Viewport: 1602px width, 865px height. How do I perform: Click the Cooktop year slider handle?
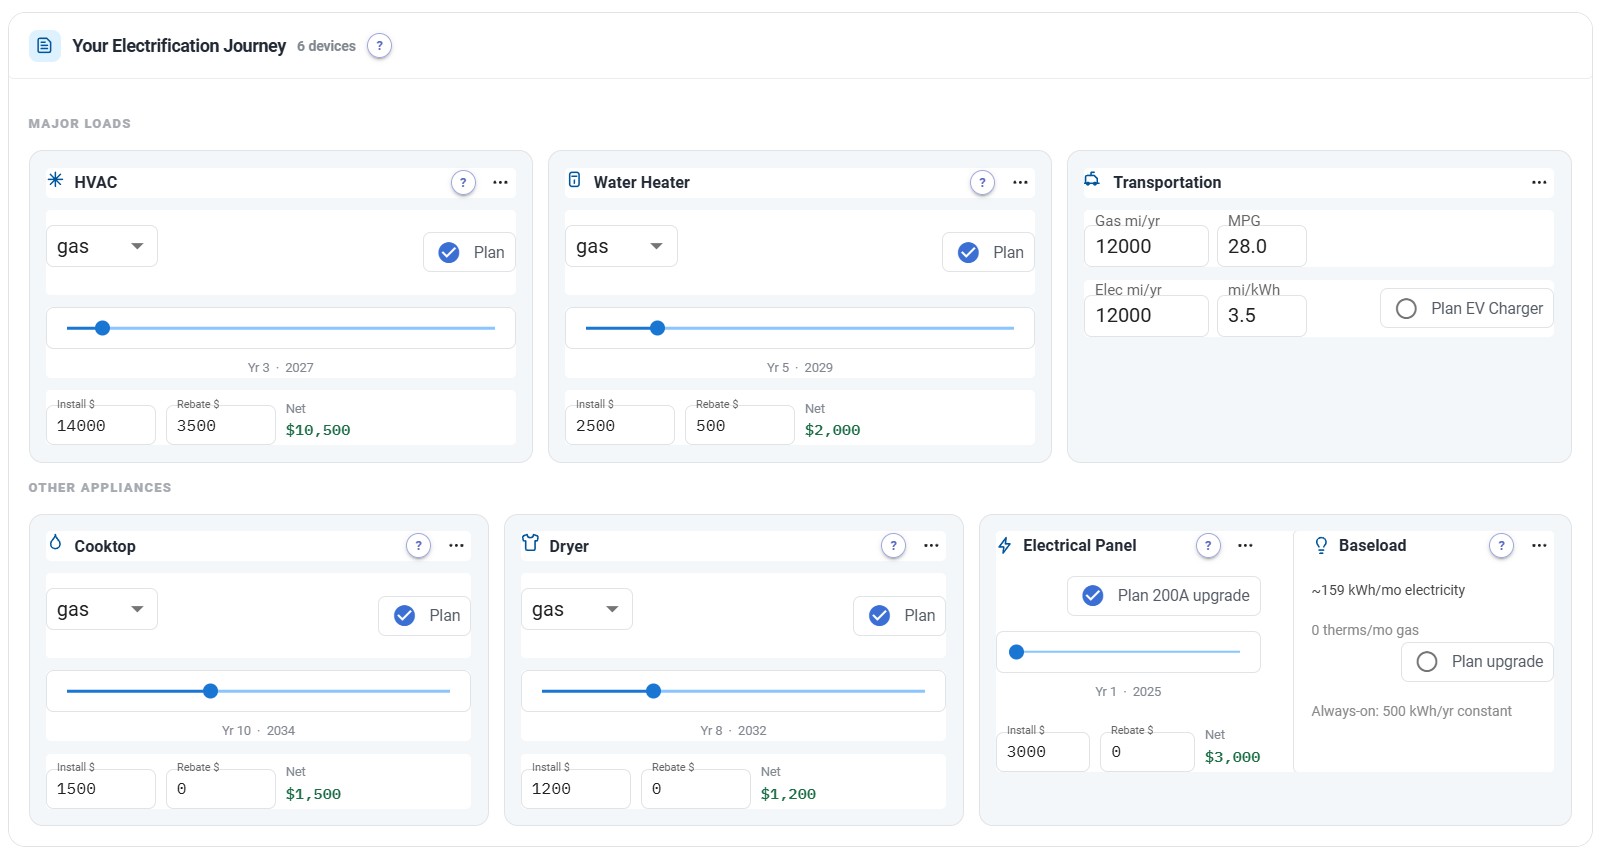pyautogui.click(x=210, y=691)
